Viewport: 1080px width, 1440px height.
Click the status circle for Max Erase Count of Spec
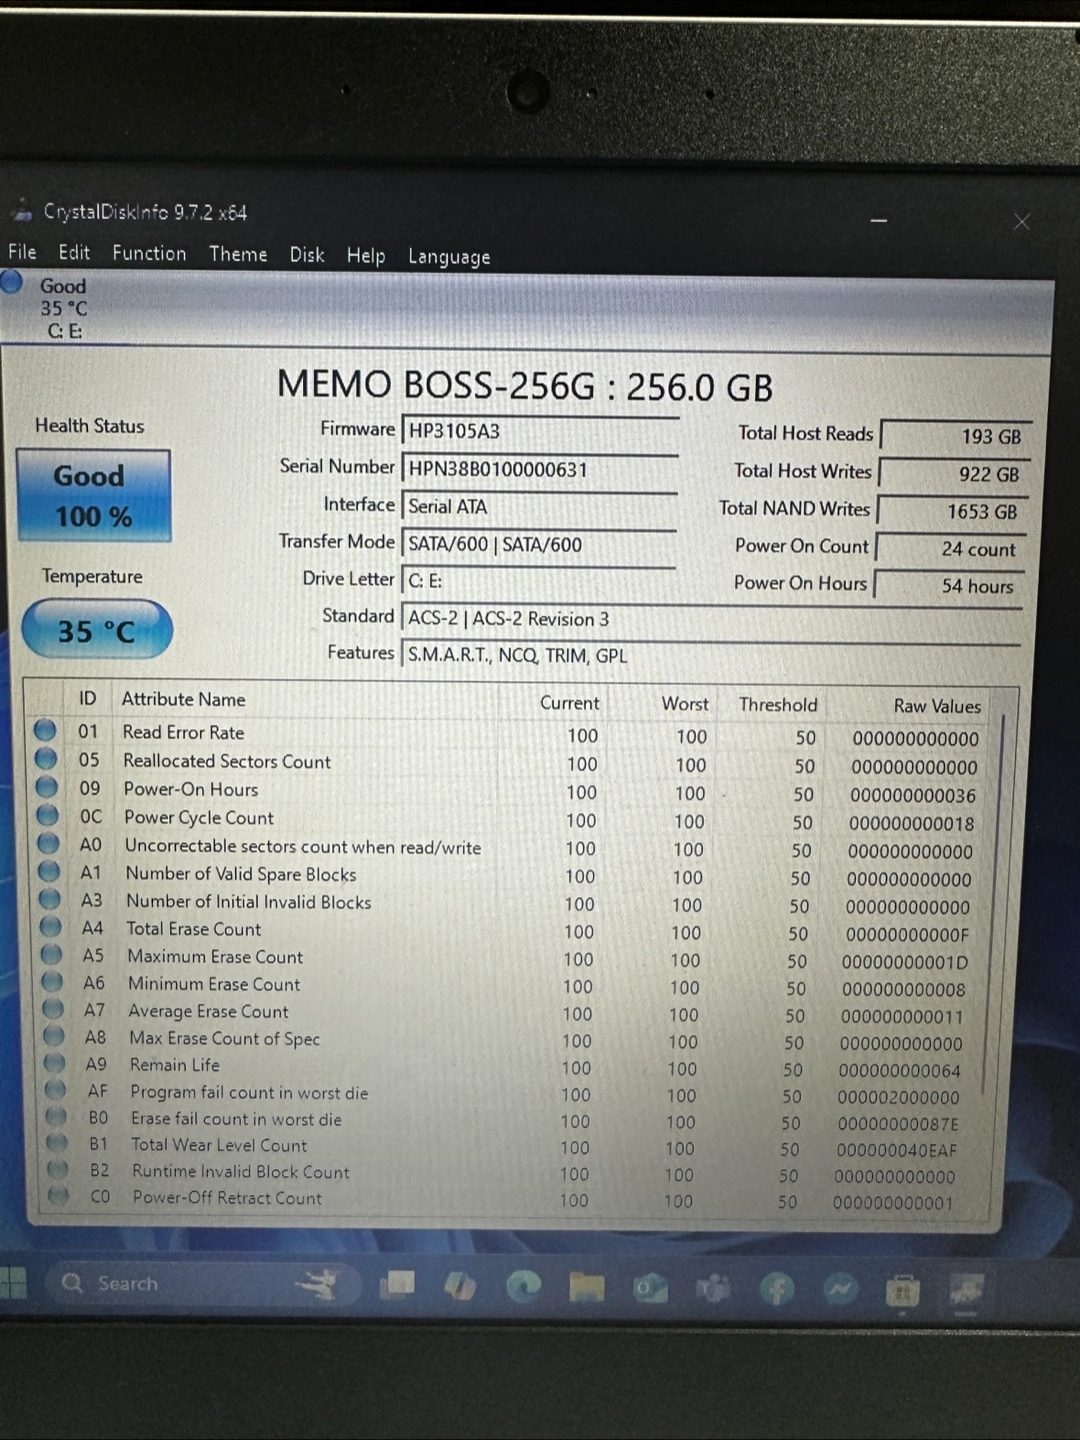pyautogui.click(x=55, y=1036)
